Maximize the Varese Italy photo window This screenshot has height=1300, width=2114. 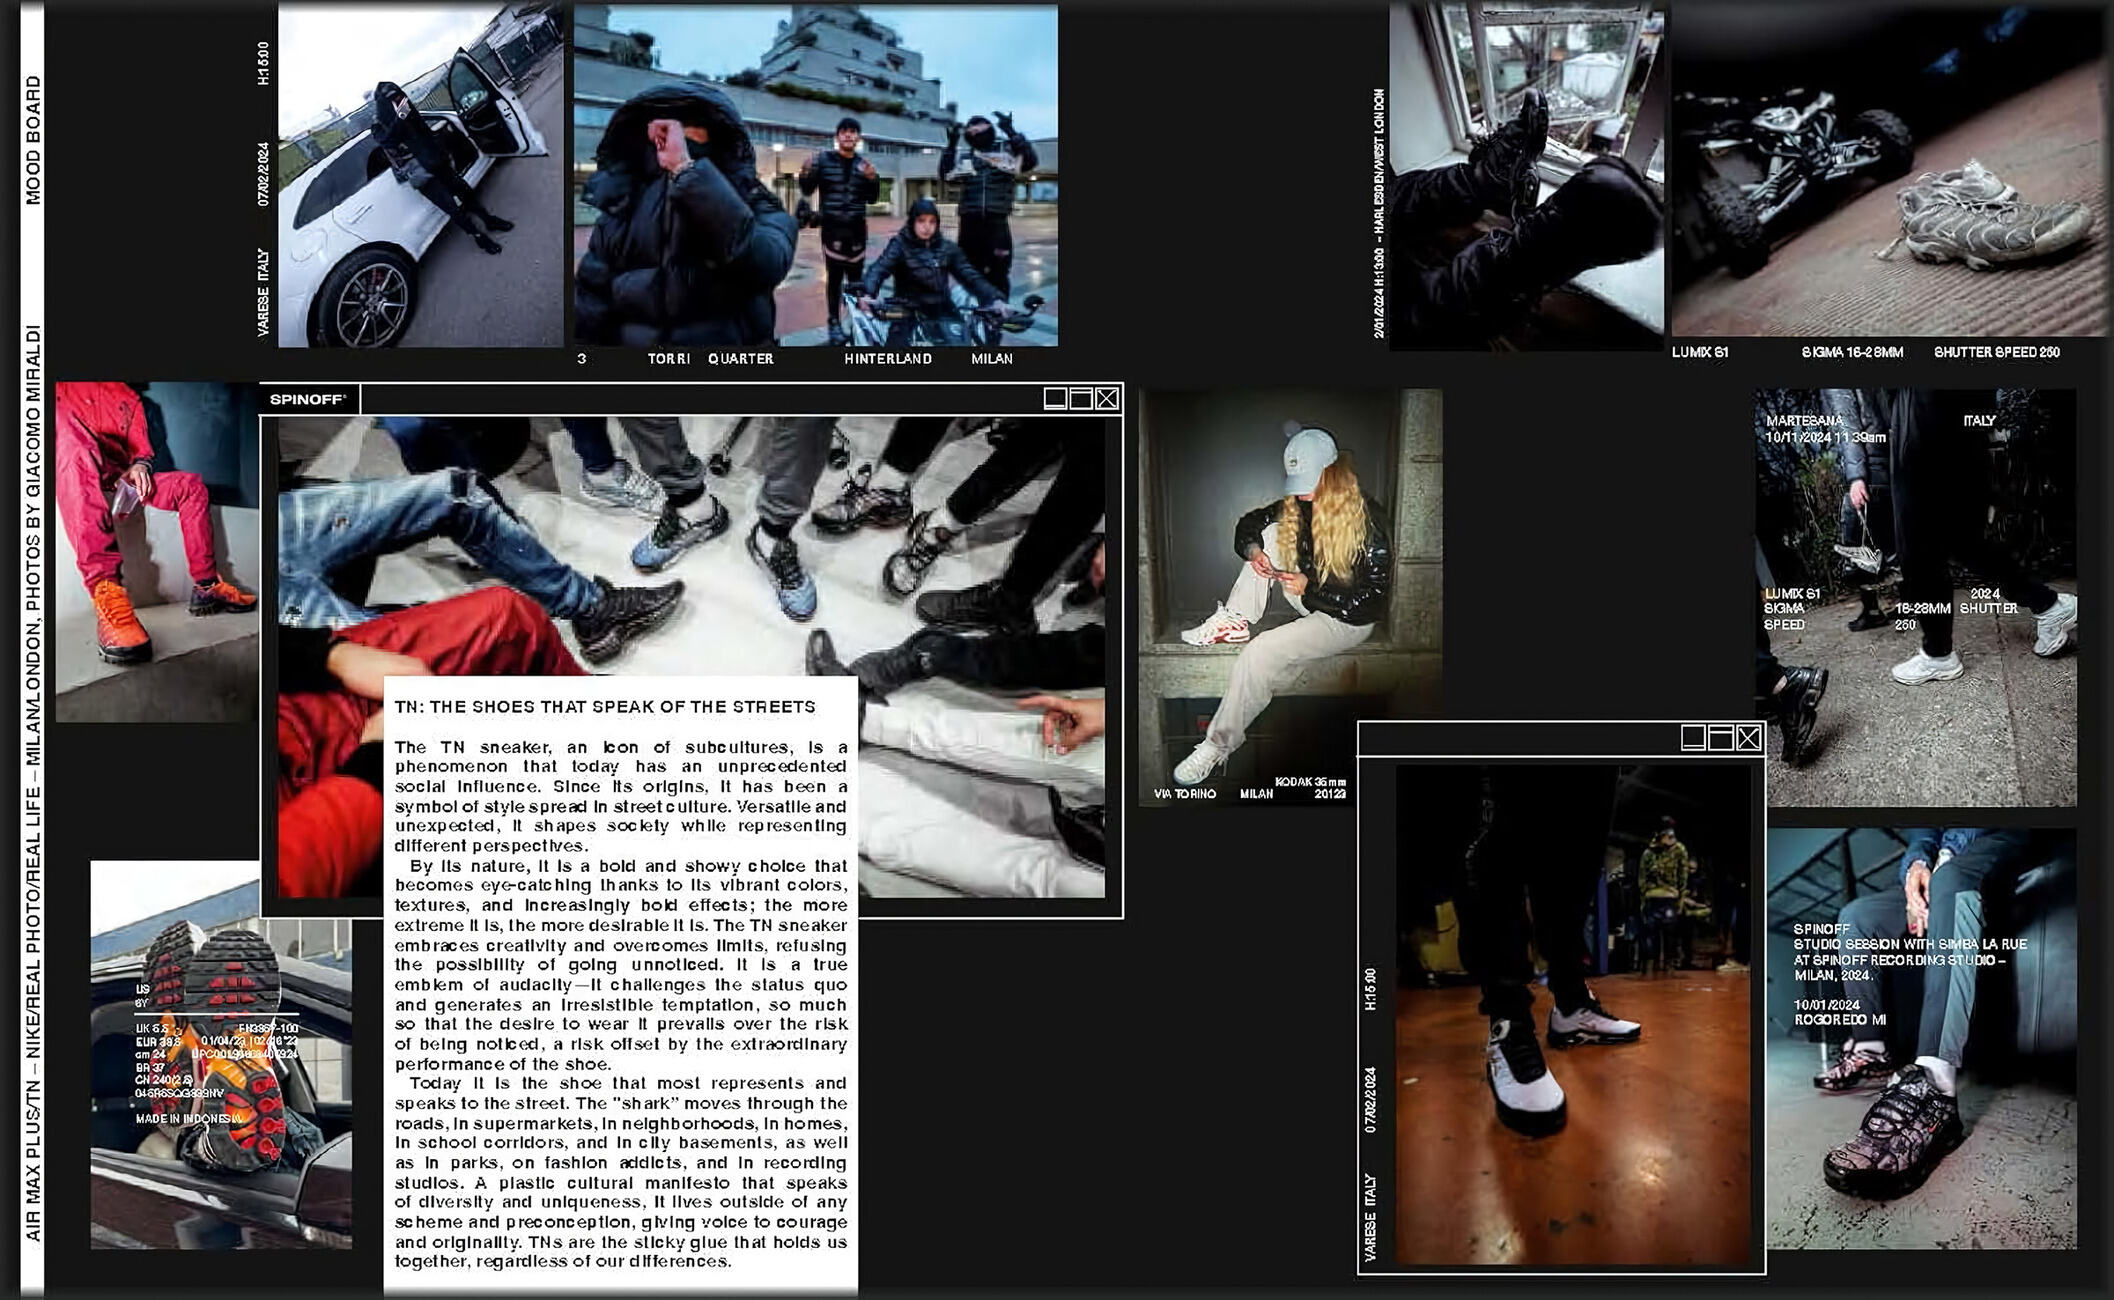coord(1721,738)
